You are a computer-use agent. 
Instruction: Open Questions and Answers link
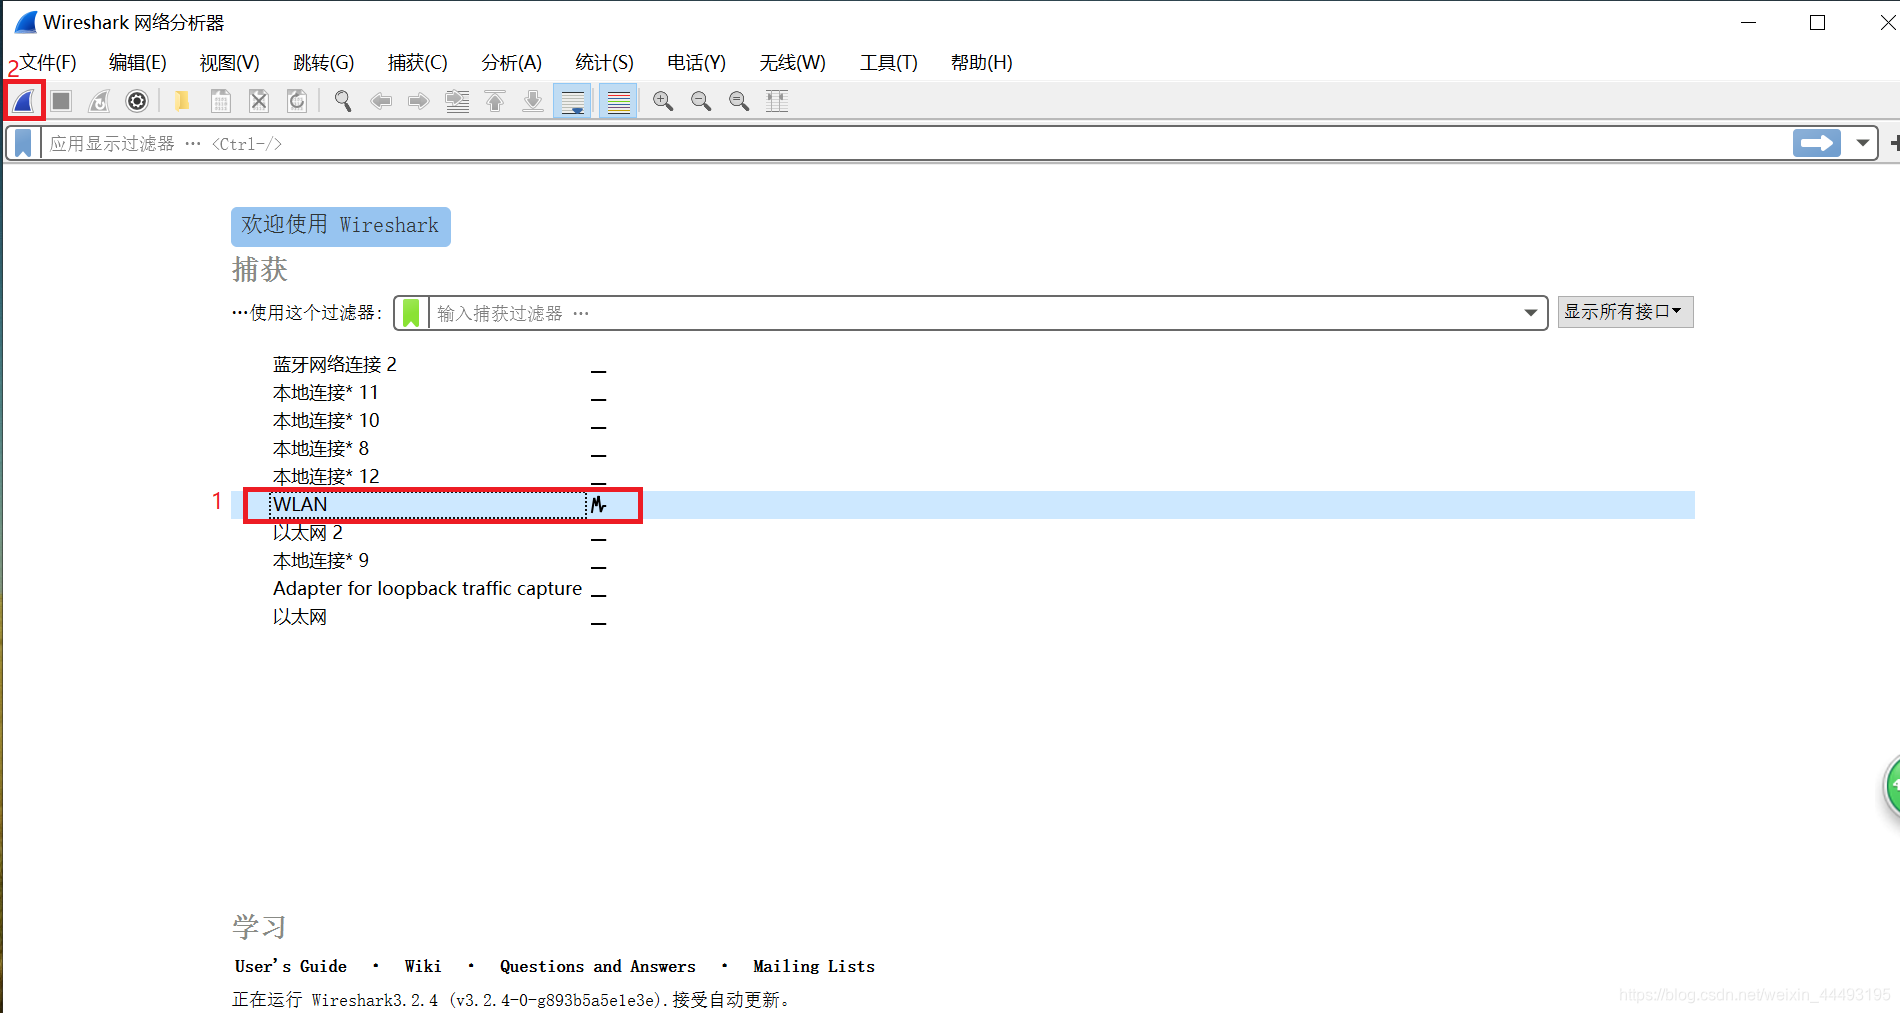(x=598, y=966)
